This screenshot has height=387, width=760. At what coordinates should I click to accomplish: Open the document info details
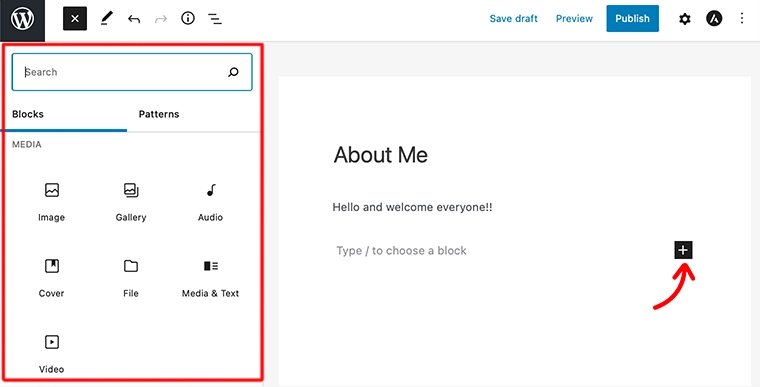[188, 18]
